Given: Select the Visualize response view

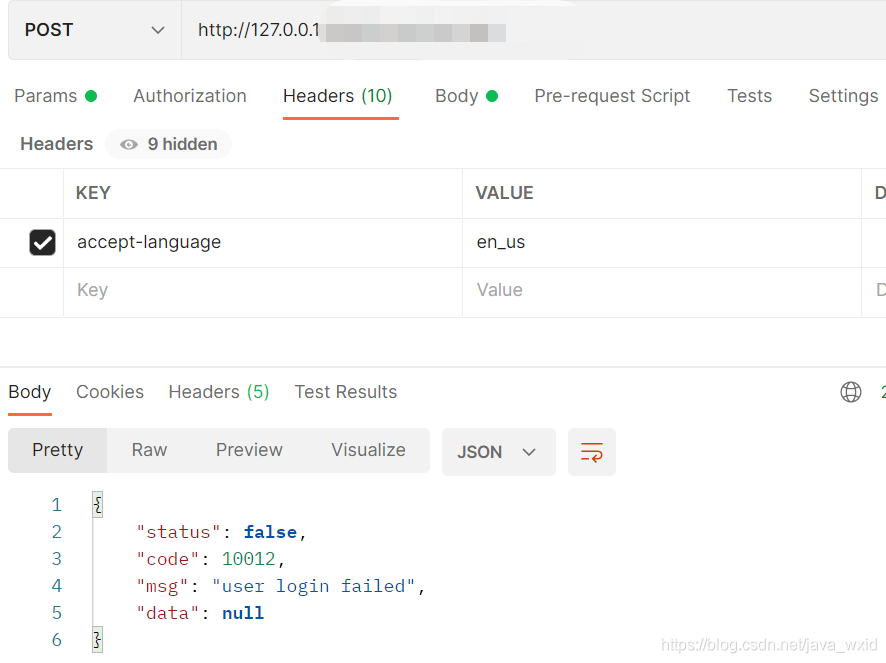Looking at the screenshot, I should click(368, 450).
